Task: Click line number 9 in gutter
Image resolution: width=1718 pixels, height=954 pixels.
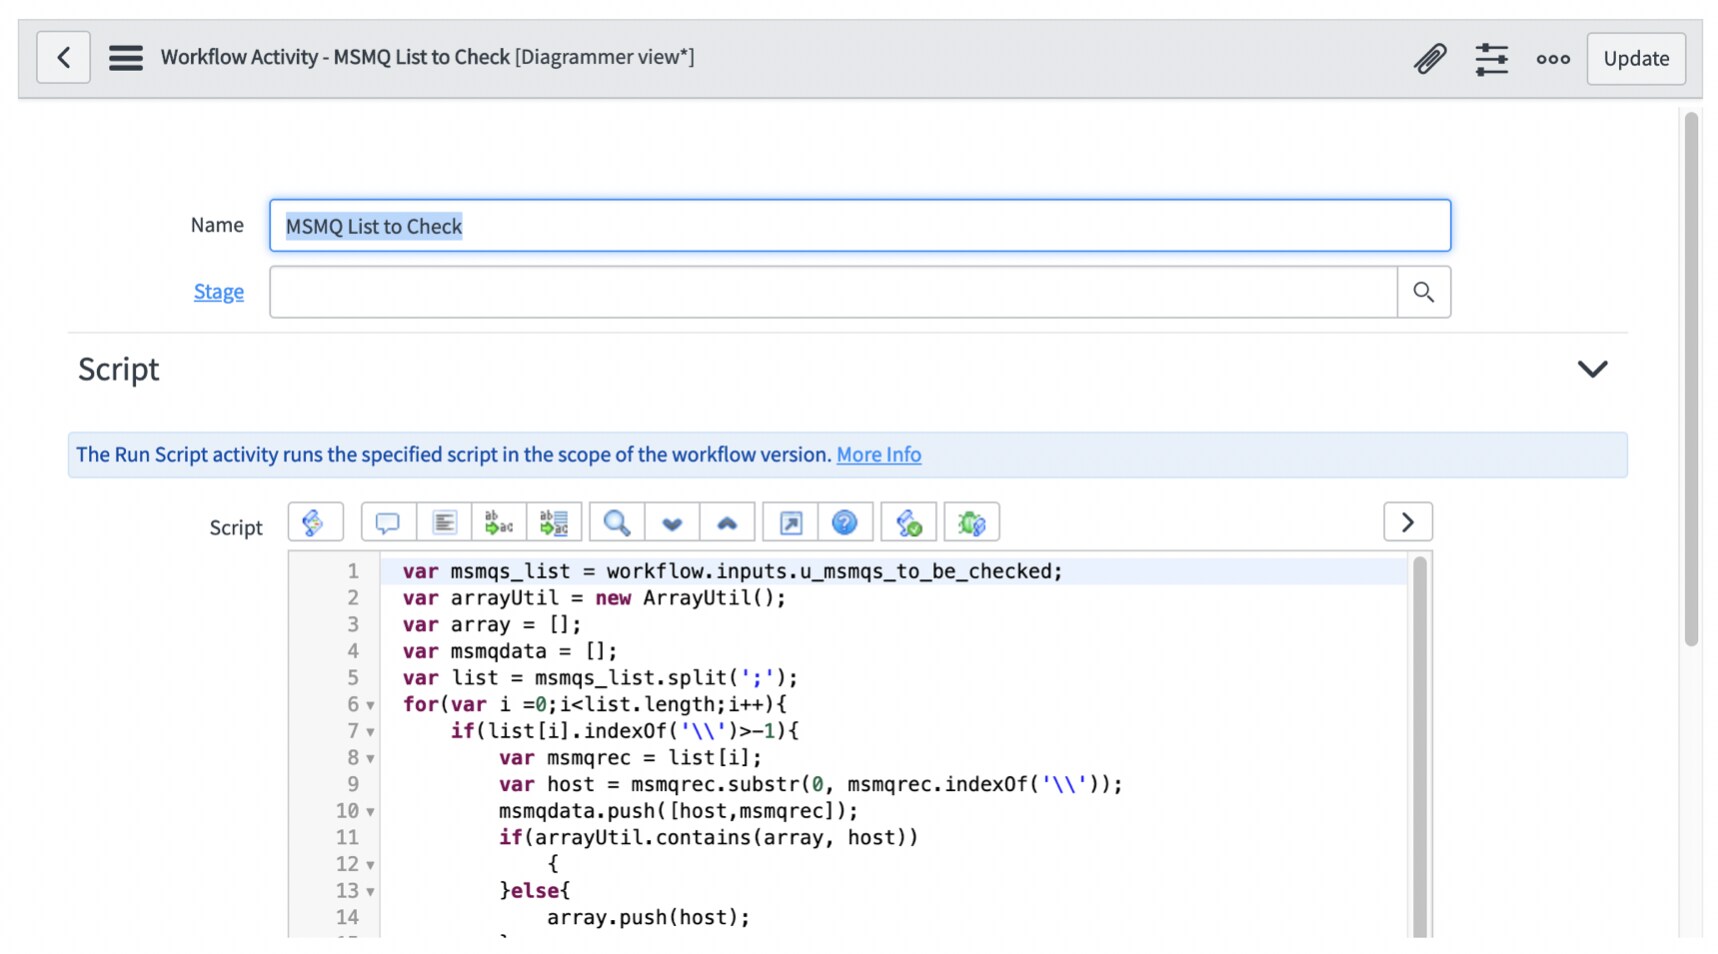Action: click(x=353, y=785)
